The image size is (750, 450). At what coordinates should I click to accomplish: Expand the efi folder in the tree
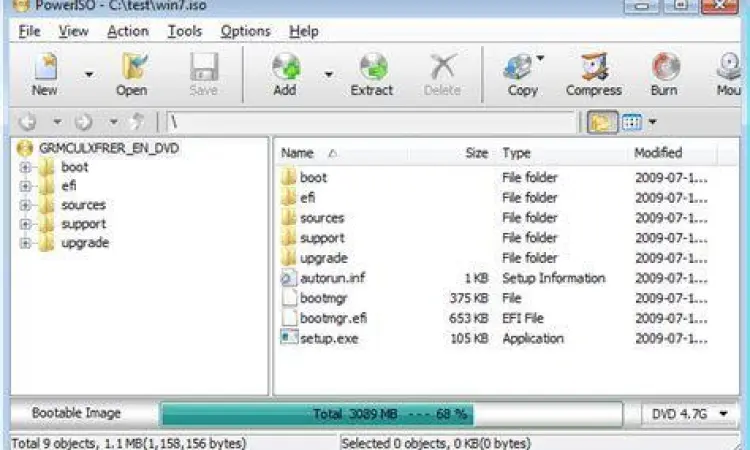[25, 186]
